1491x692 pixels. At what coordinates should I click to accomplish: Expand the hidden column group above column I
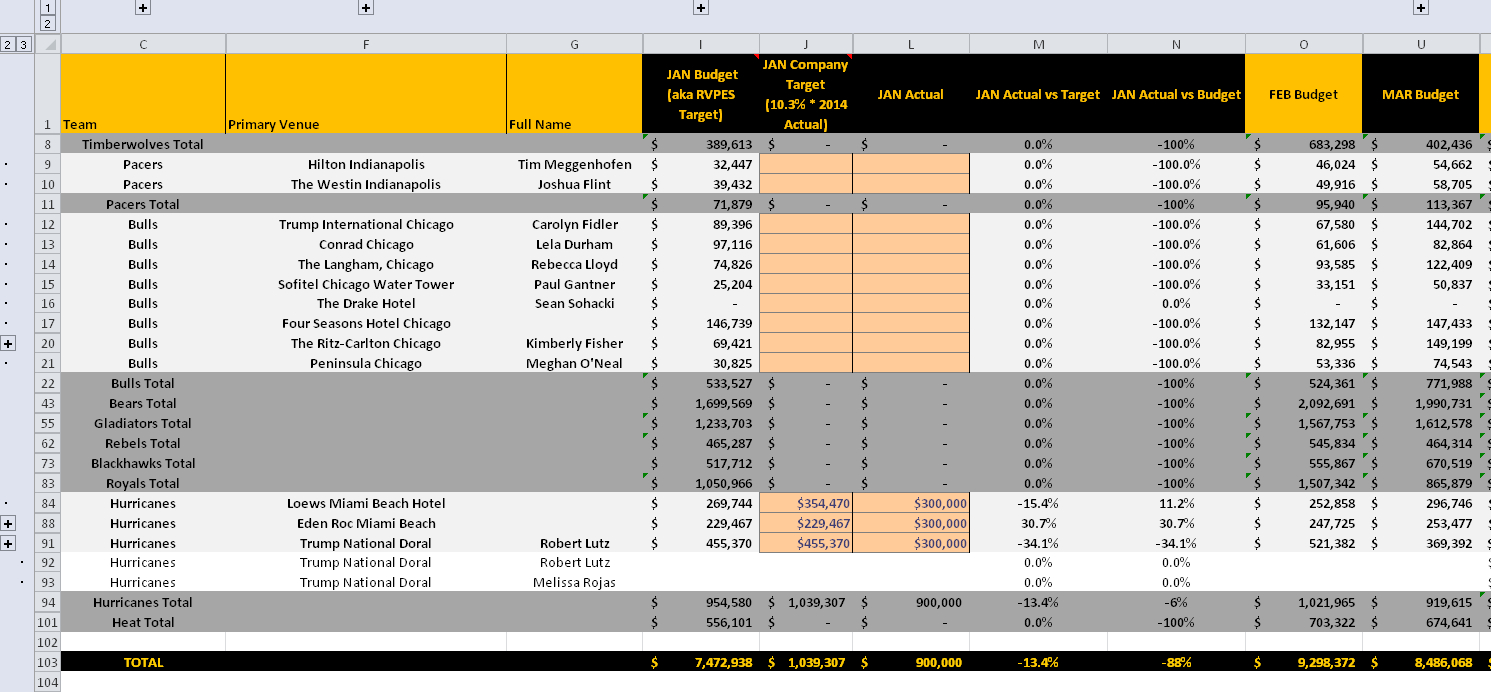click(x=701, y=8)
